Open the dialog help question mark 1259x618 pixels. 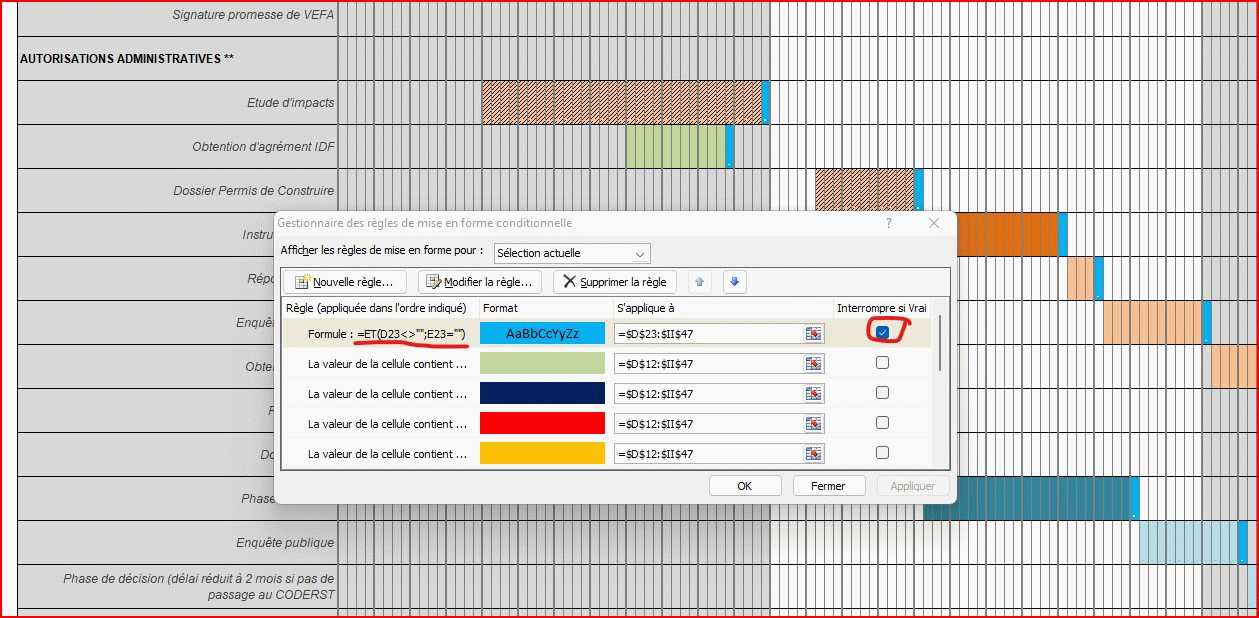(889, 223)
